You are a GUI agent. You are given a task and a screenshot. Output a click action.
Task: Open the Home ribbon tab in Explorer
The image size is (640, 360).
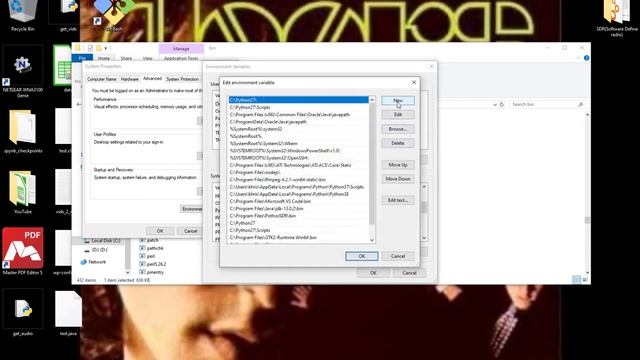[x=104, y=58]
